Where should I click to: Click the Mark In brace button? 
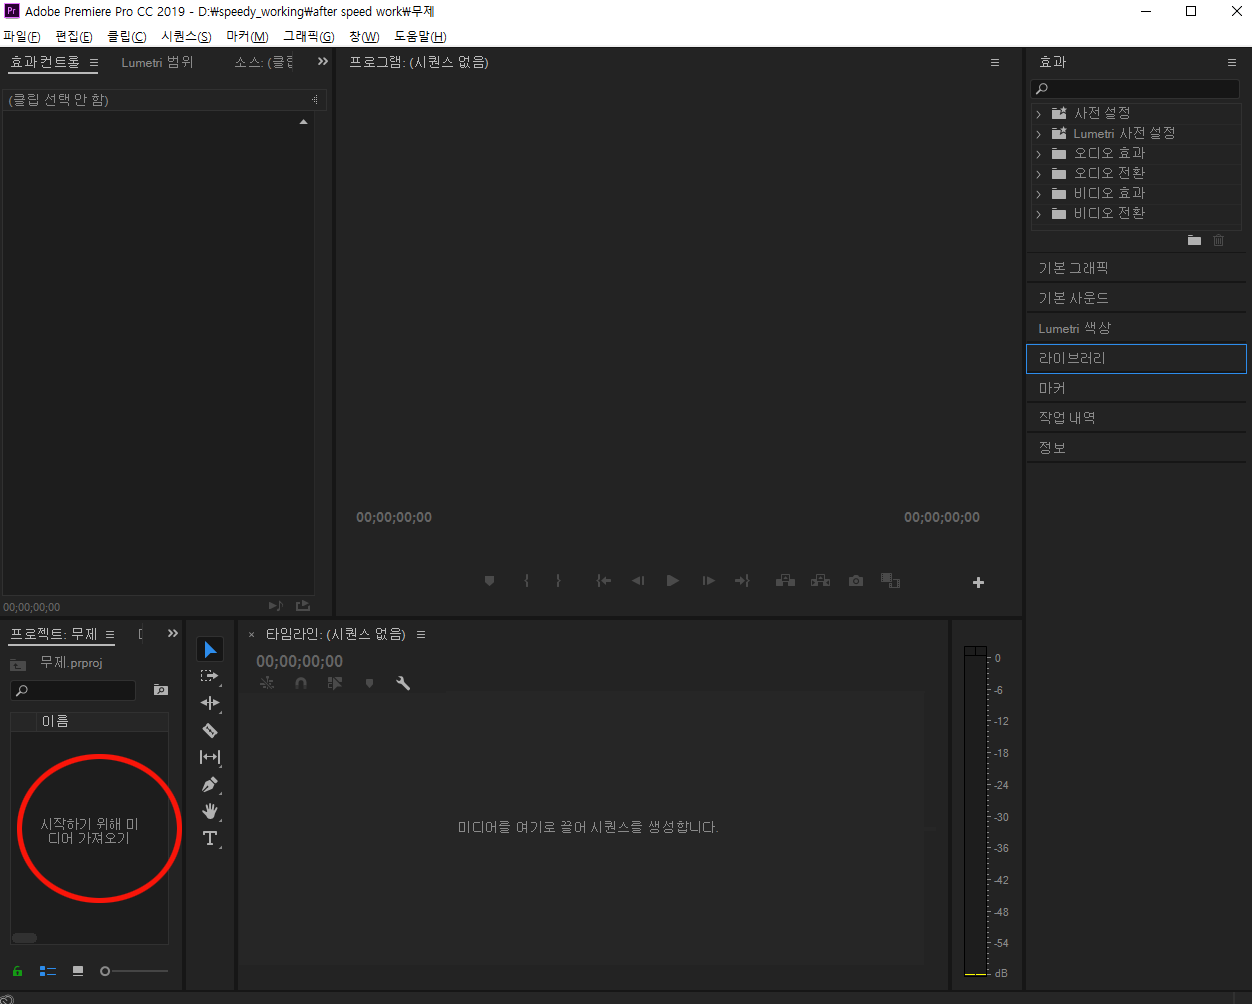pyautogui.click(x=526, y=581)
